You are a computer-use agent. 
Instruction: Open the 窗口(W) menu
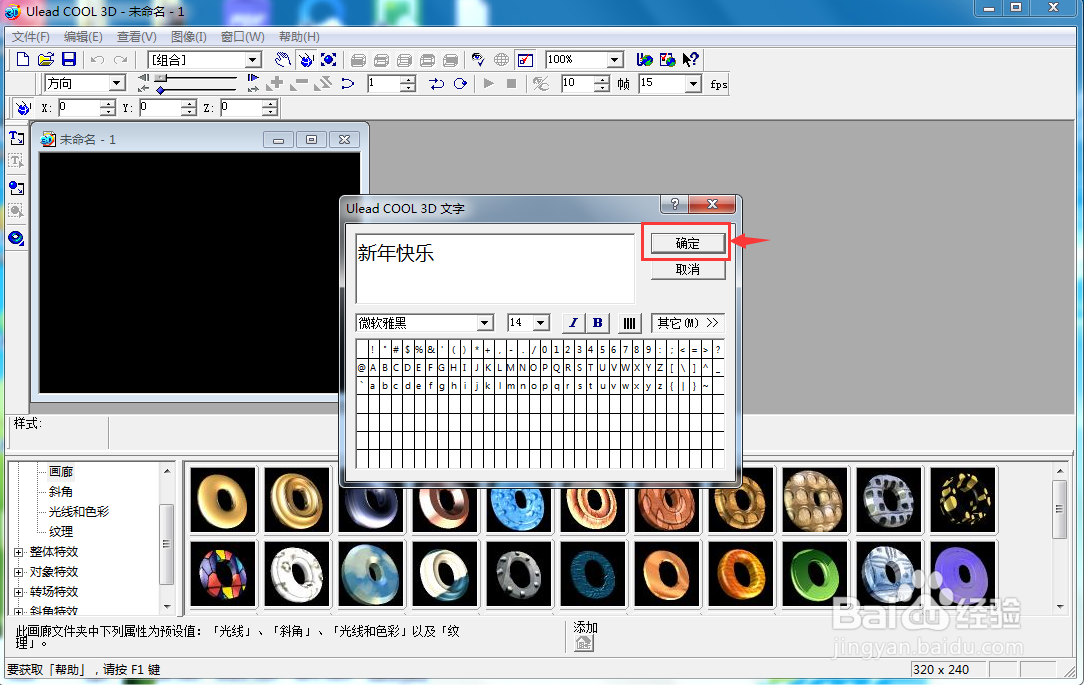tap(243, 37)
